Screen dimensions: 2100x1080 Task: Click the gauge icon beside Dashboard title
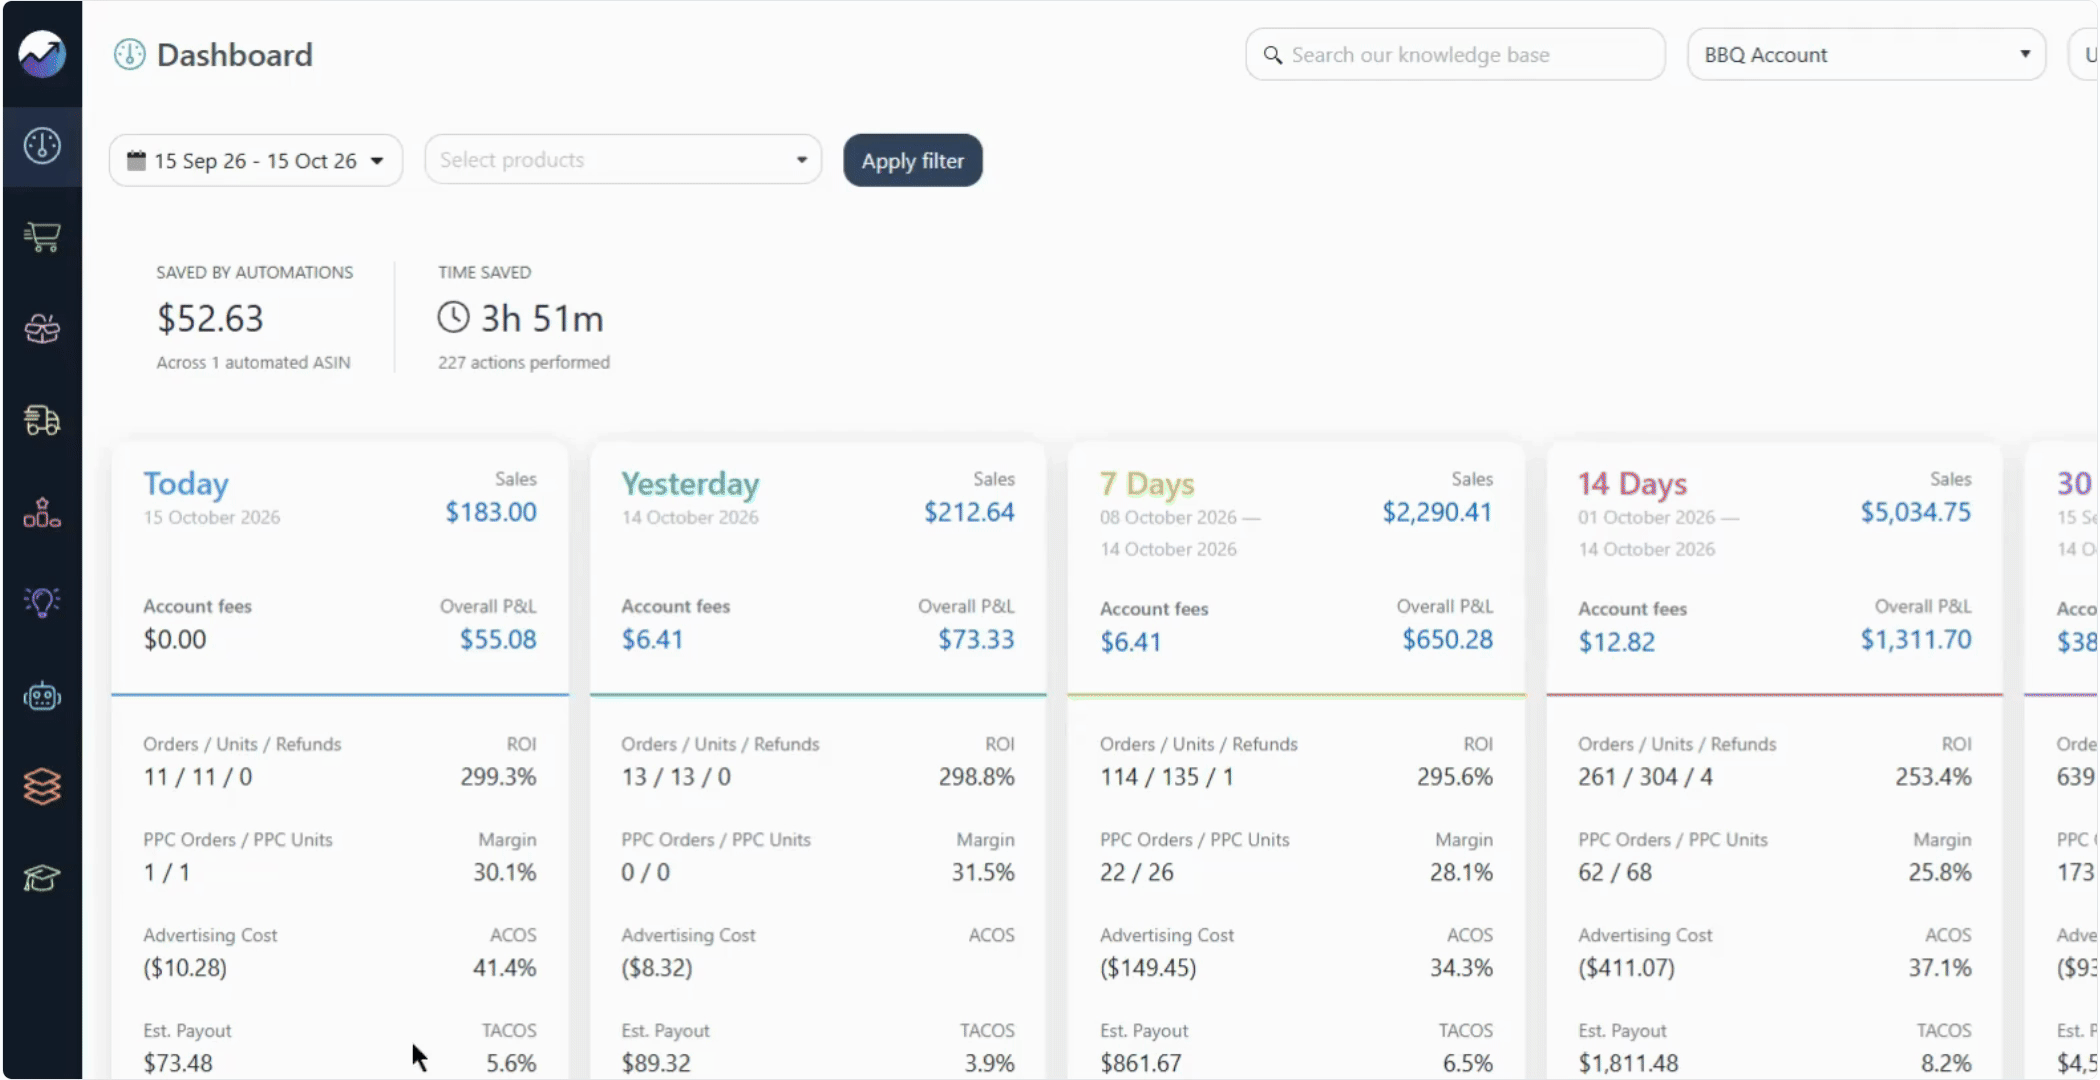point(129,54)
